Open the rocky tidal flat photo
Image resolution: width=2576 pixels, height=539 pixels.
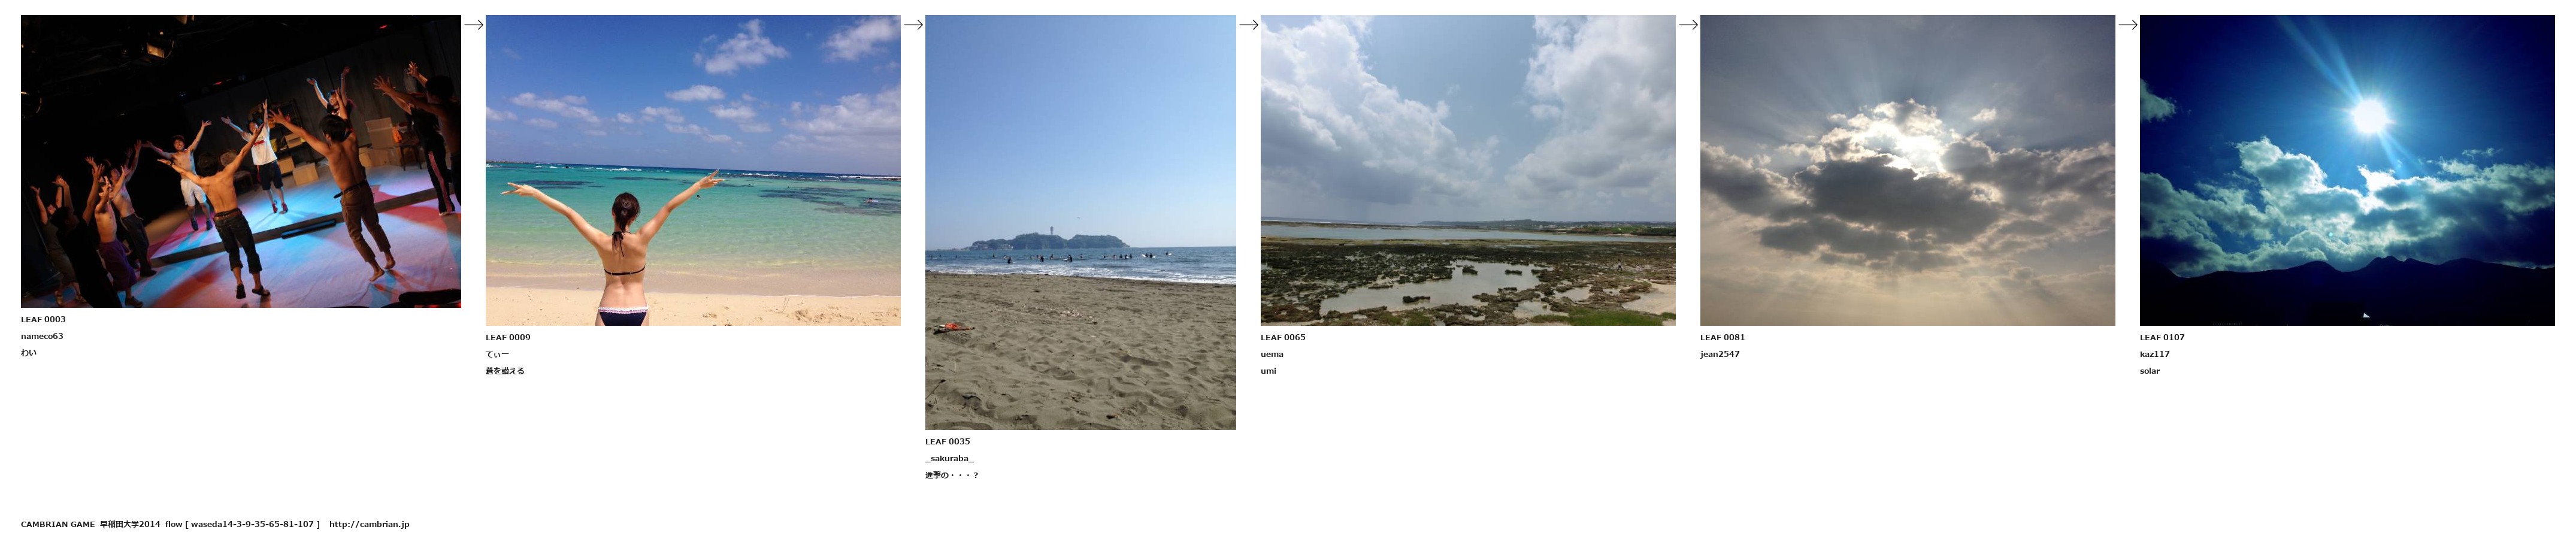(x=1468, y=170)
